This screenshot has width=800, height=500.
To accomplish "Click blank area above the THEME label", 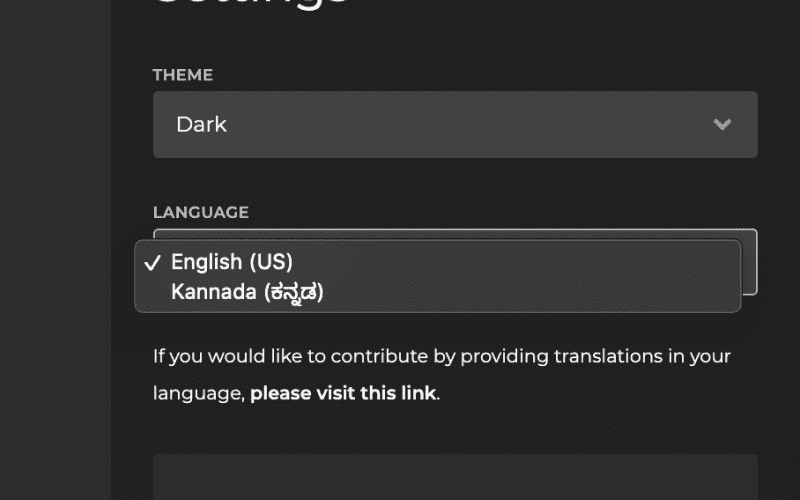I will point(455,40).
